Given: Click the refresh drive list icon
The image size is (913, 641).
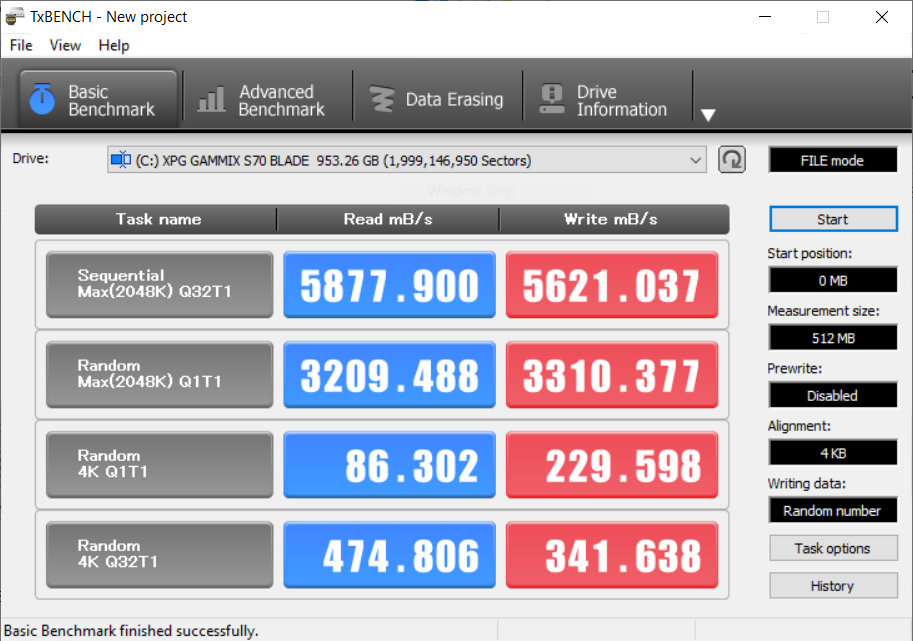Looking at the screenshot, I should [x=732, y=160].
